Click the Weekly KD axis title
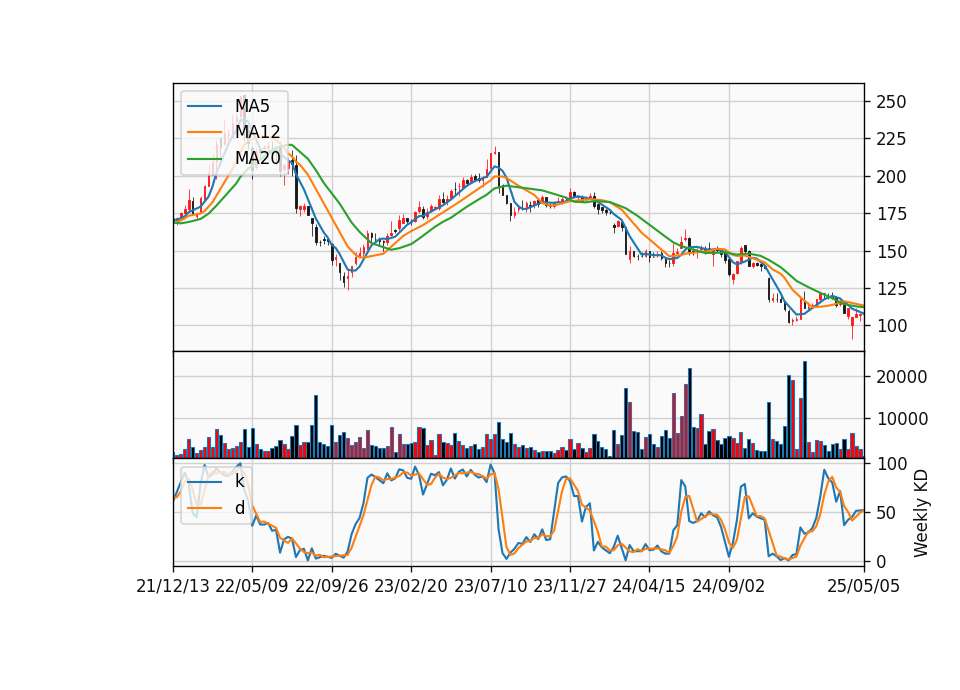The height and width of the screenshot is (690, 960). point(921,514)
